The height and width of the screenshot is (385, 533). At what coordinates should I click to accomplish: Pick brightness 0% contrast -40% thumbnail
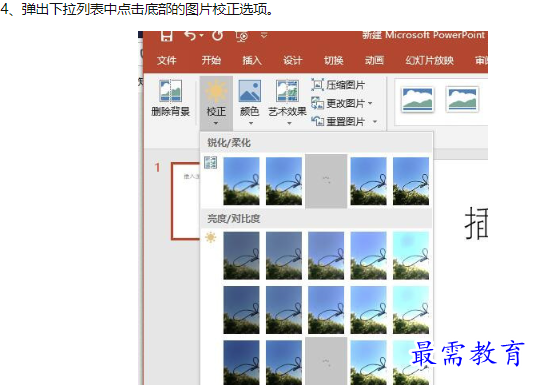click(x=326, y=256)
